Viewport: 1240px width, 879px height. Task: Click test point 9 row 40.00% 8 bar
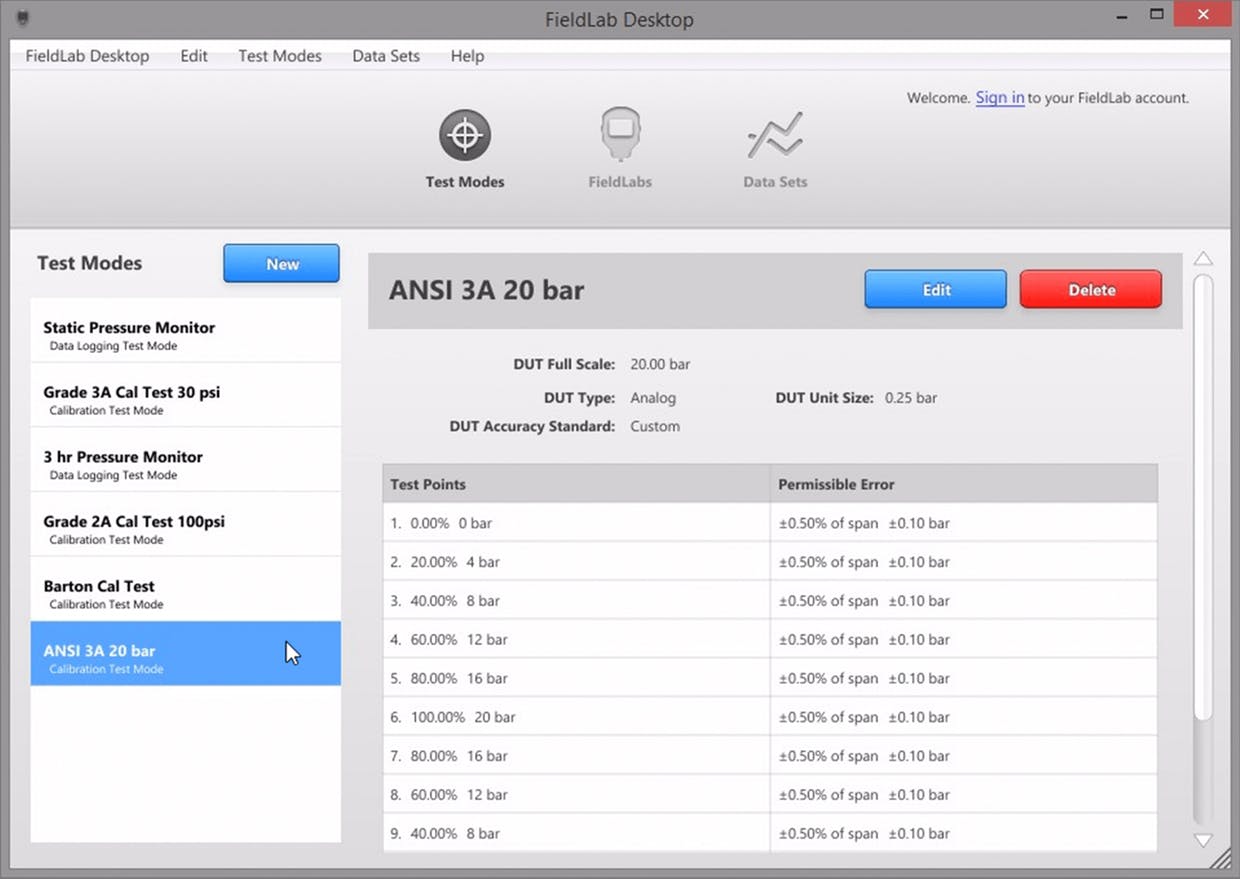click(576, 833)
